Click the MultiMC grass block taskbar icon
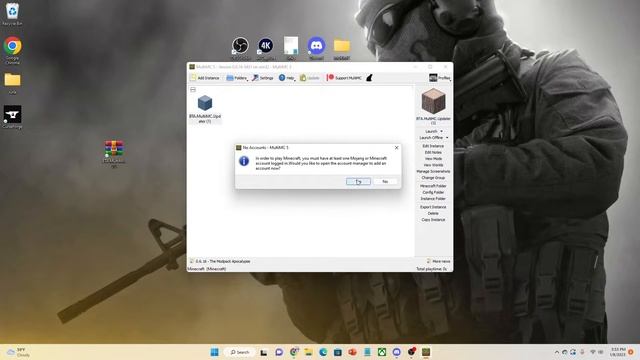 pos(426,352)
